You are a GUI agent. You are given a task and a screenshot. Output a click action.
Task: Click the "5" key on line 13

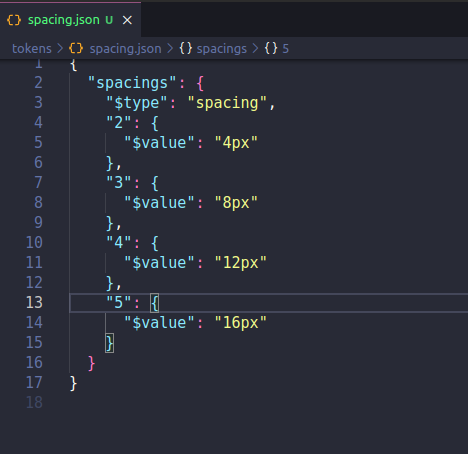(x=118, y=303)
